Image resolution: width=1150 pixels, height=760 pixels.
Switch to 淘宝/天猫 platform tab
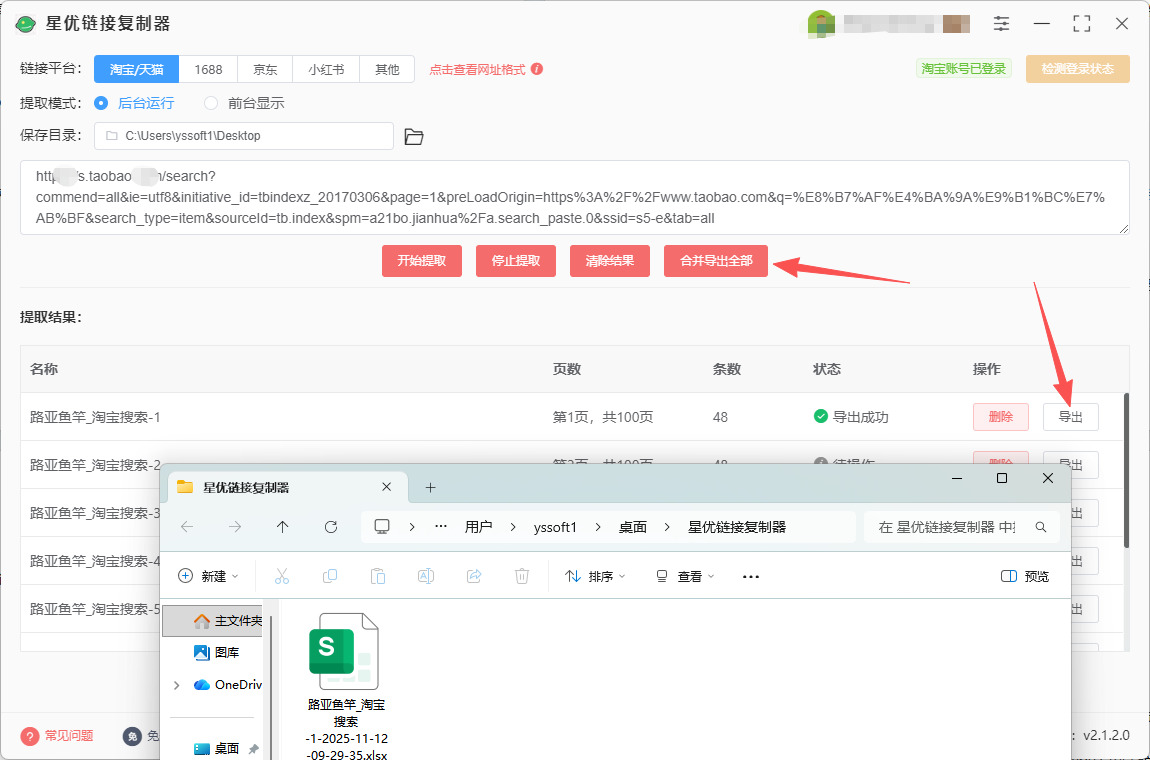coord(136,69)
